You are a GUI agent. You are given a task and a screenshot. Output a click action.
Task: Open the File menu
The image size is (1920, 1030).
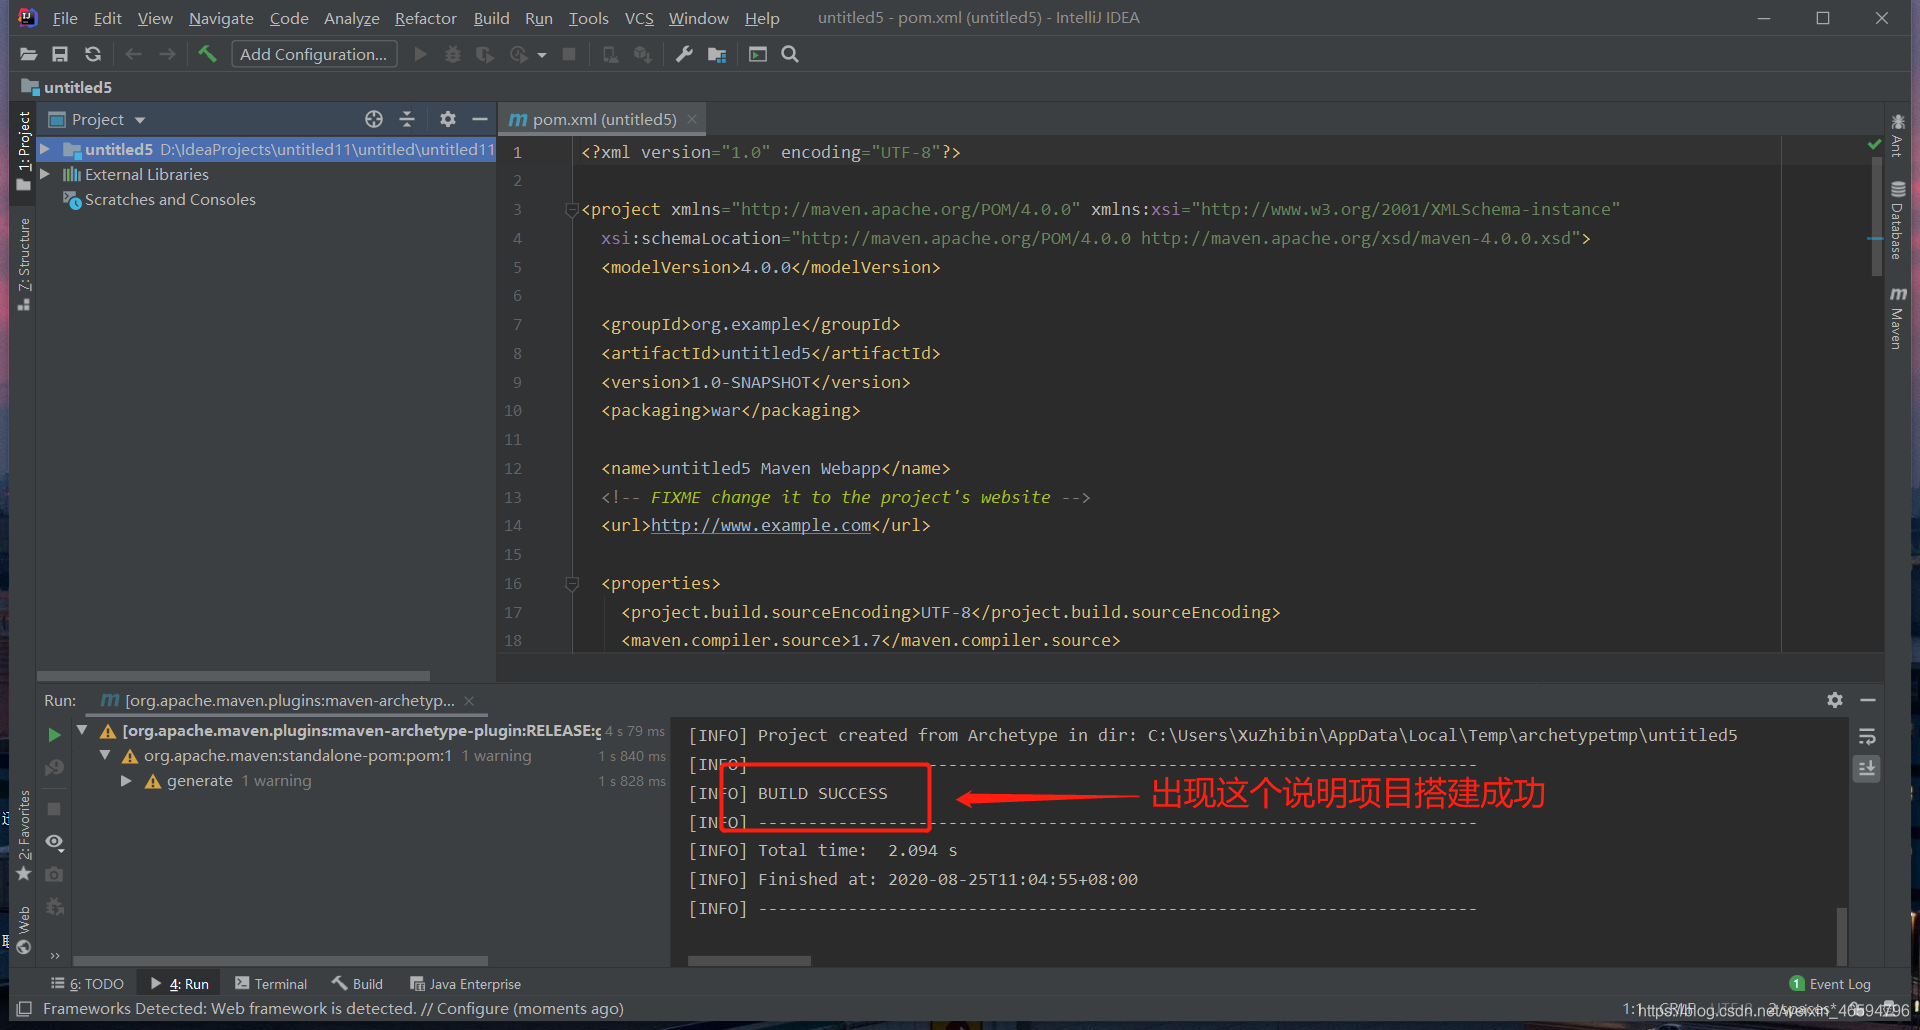click(x=65, y=18)
